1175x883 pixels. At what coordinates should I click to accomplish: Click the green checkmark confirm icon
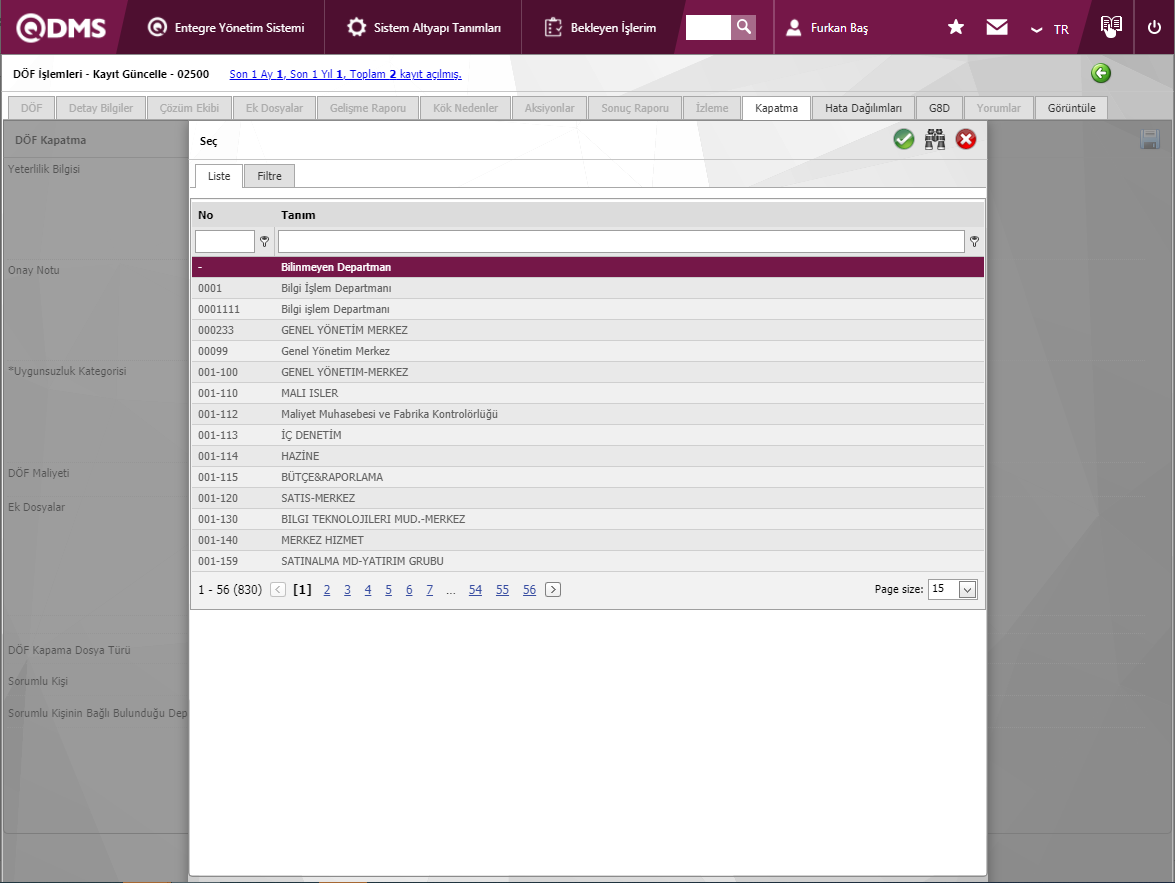(904, 140)
